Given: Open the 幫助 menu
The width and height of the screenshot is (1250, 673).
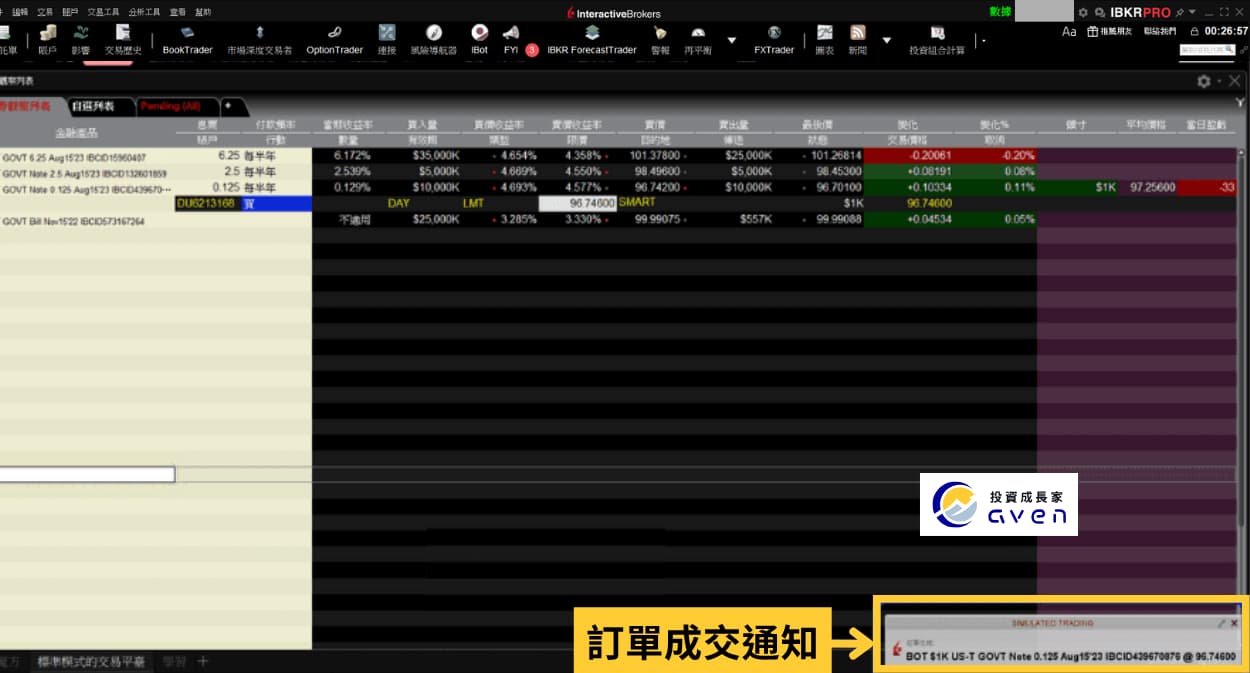Looking at the screenshot, I should click(203, 12).
